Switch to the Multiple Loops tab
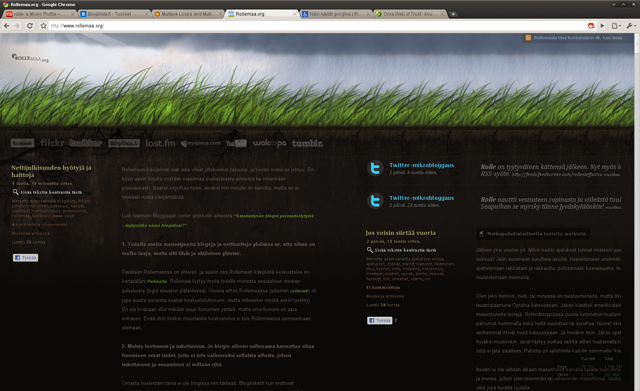The height and width of the screenshot is (391, 640). click(x=188, y=14)
